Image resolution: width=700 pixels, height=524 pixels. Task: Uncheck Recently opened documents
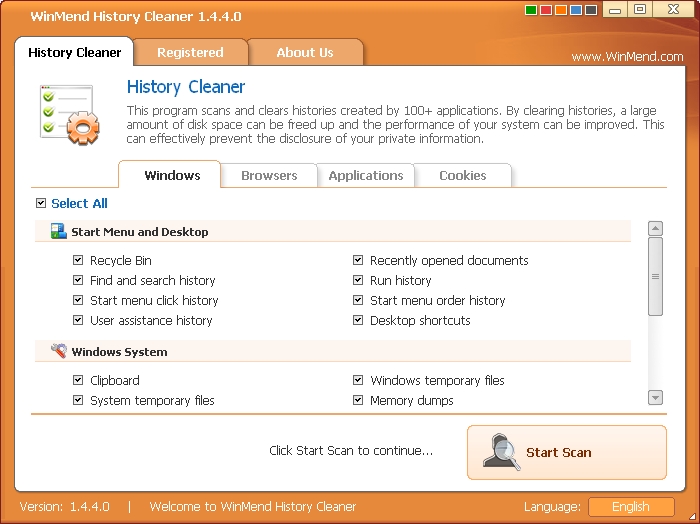click(x=358, y=260)
